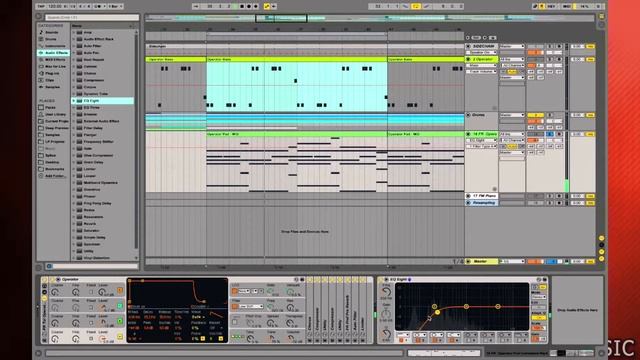Arm the 2 Operator track
The image size is (640, 360).
coord(559,60)
